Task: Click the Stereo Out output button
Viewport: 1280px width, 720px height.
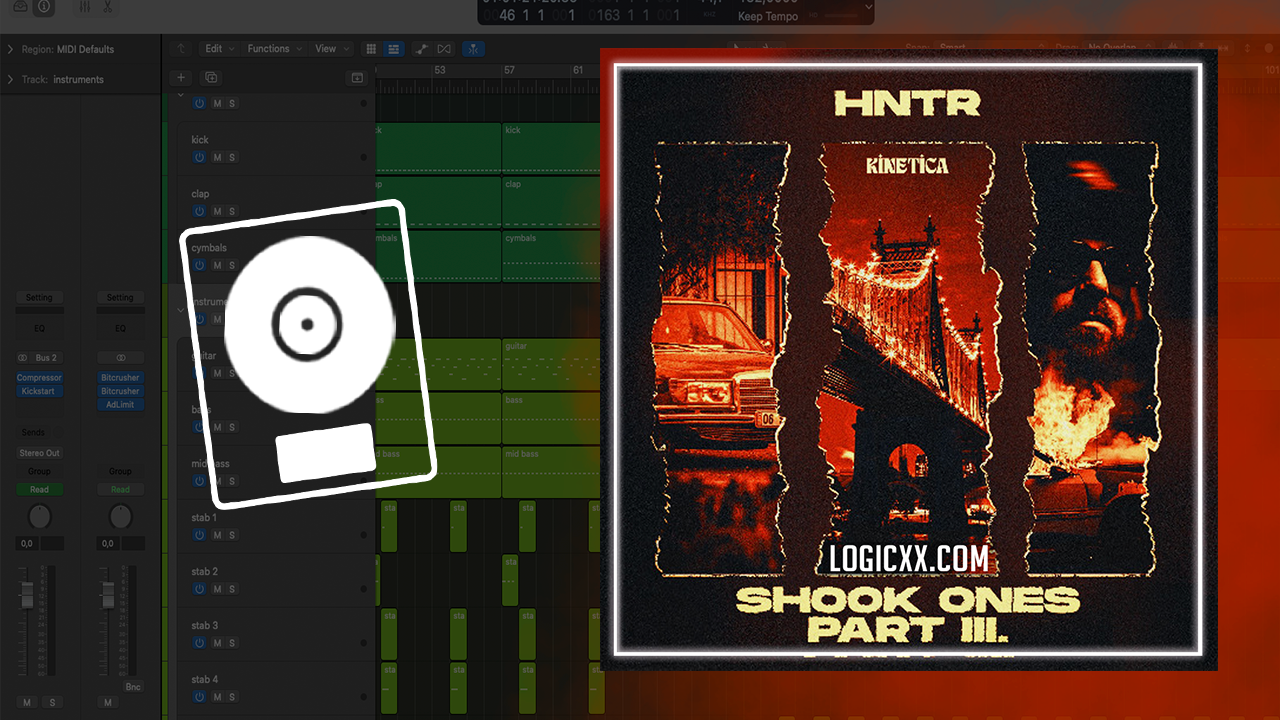Action: (x=39, y=453)
